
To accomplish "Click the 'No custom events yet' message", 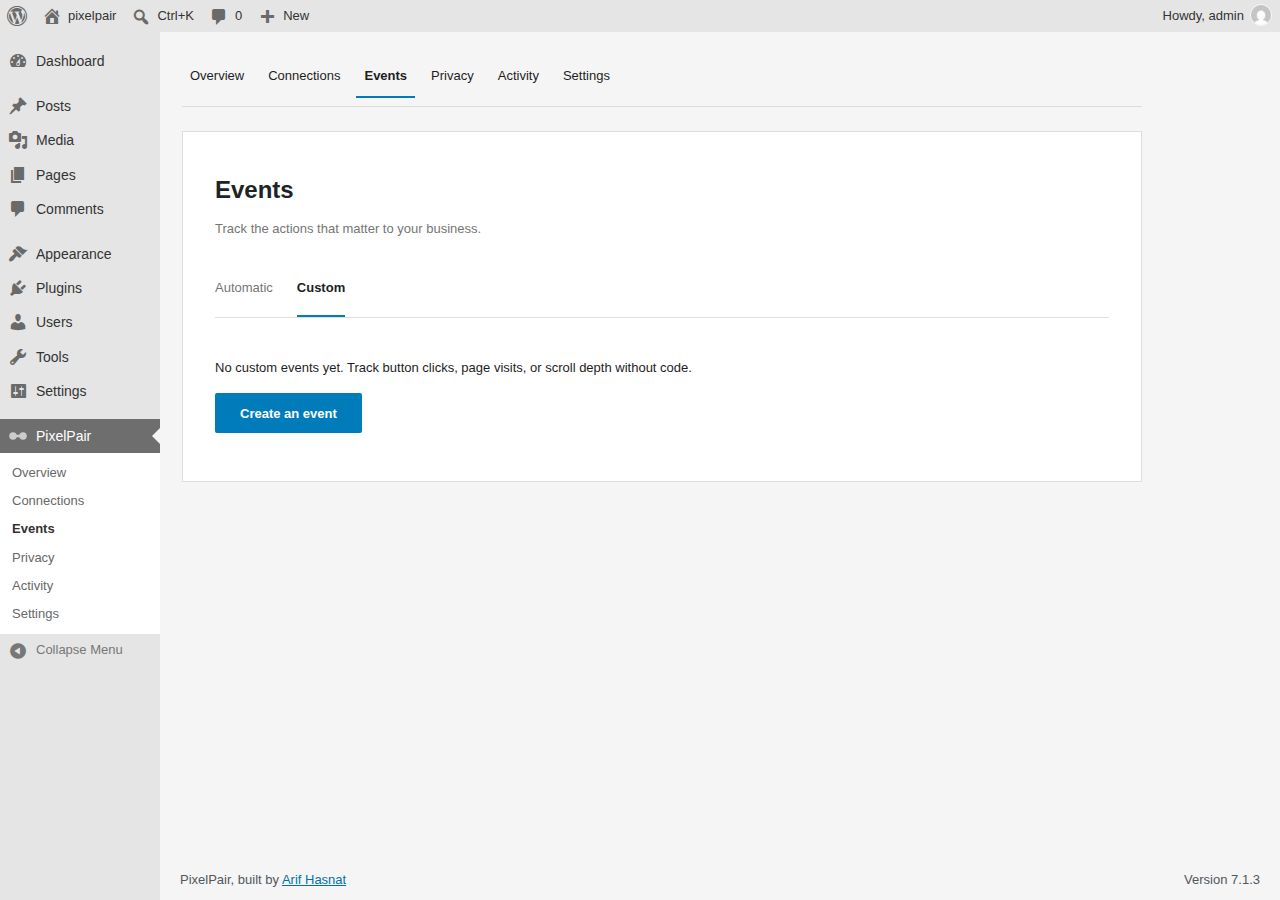I will pyautogui.click(x=453, y=368).
